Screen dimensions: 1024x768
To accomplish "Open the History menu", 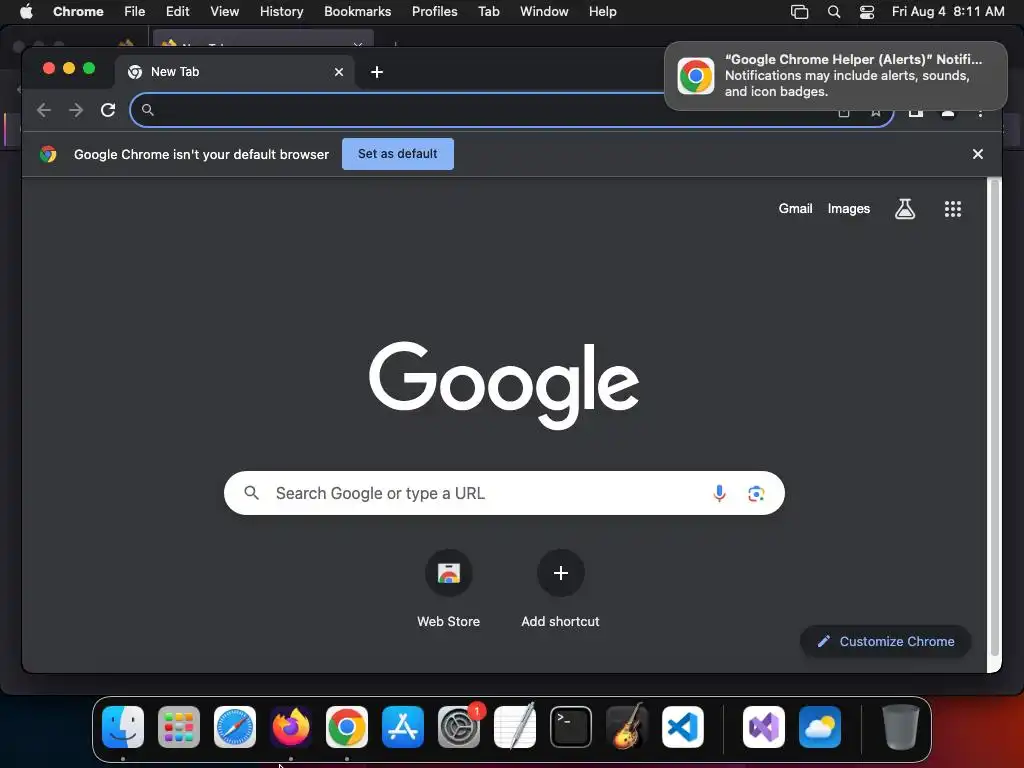I will click(x=281, y=12).
